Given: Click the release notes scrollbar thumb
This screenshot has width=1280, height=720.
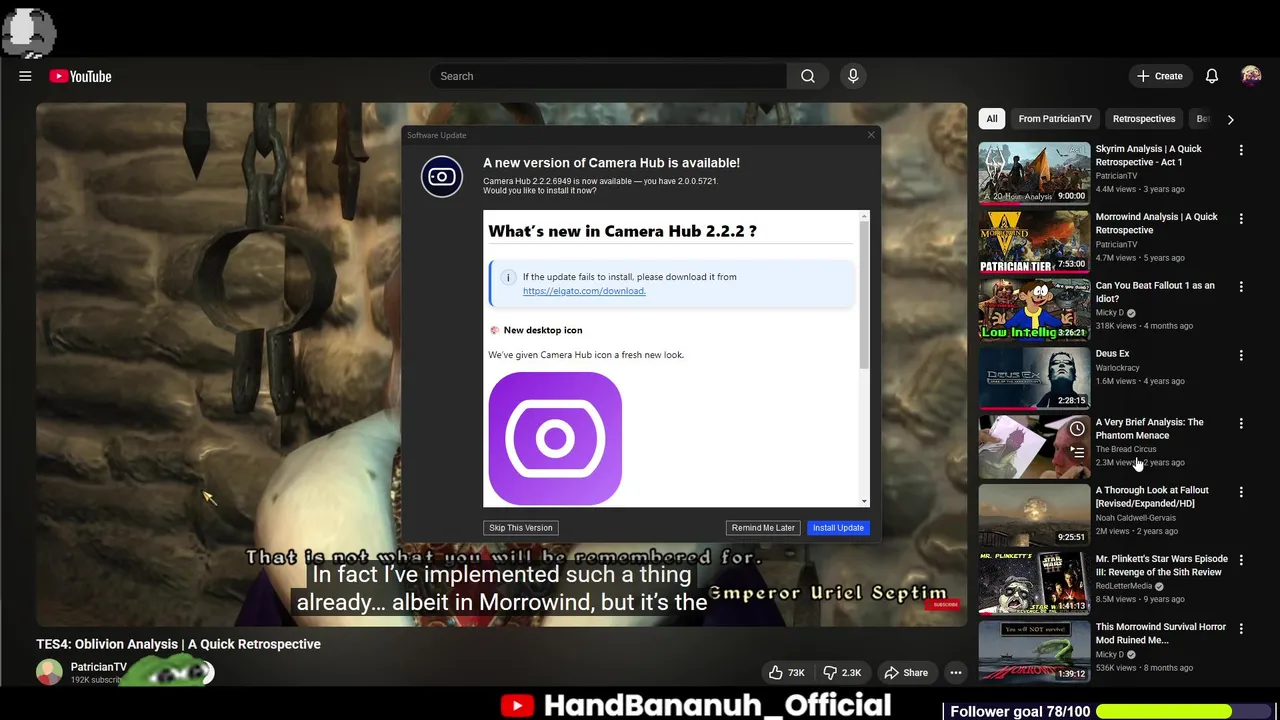Looking at the screenshot, I should point(865,294).
